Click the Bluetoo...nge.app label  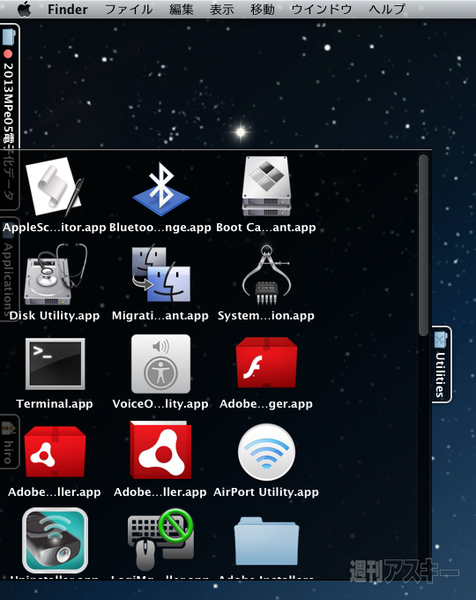[x=160, y=227]
